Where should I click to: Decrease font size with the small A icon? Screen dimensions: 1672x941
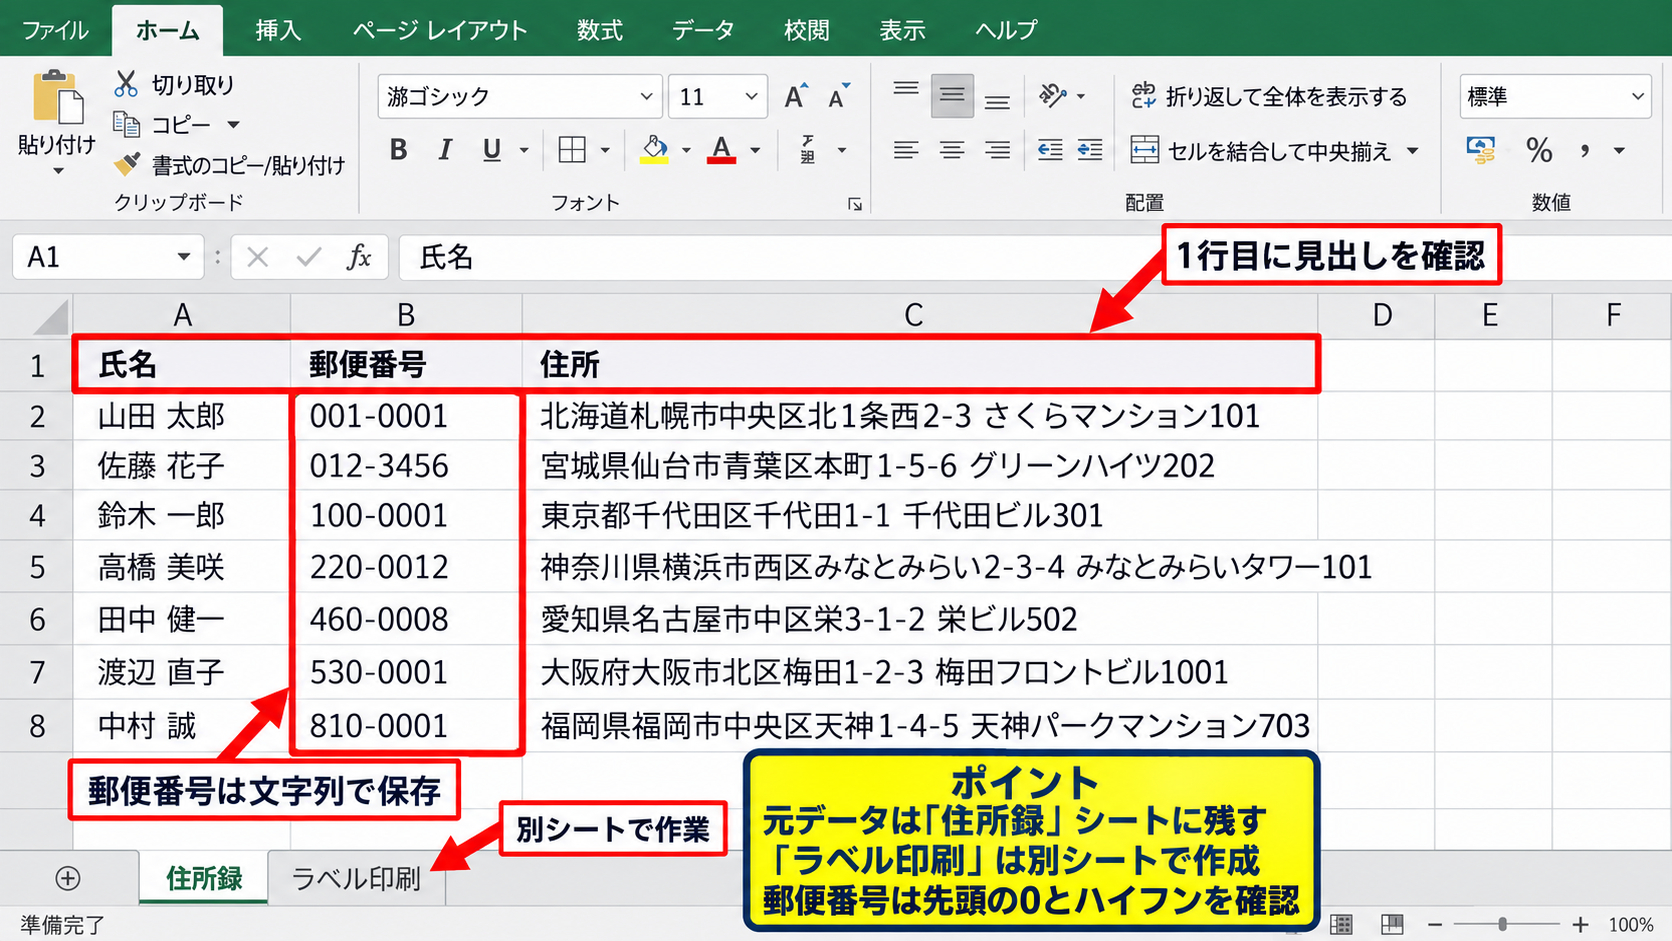click(839, 96)
